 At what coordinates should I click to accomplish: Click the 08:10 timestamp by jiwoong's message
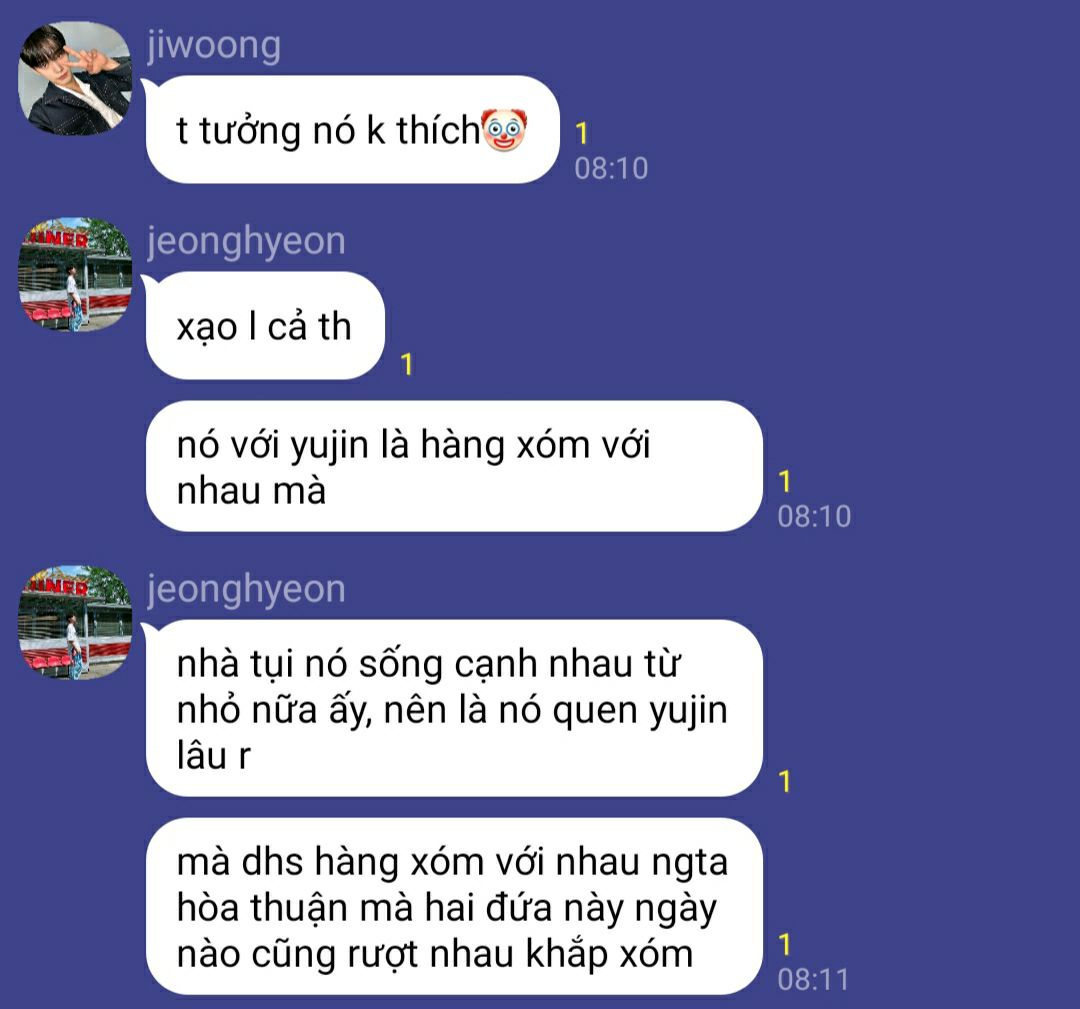612,169
